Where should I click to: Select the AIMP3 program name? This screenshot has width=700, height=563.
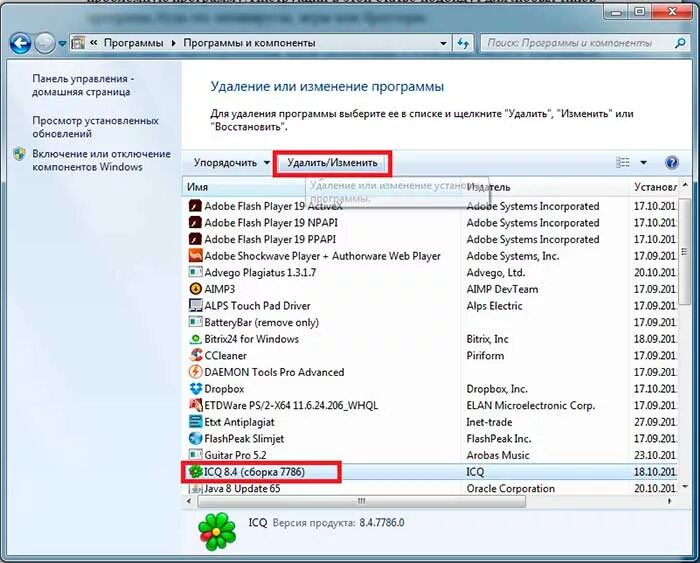[219, 289]
